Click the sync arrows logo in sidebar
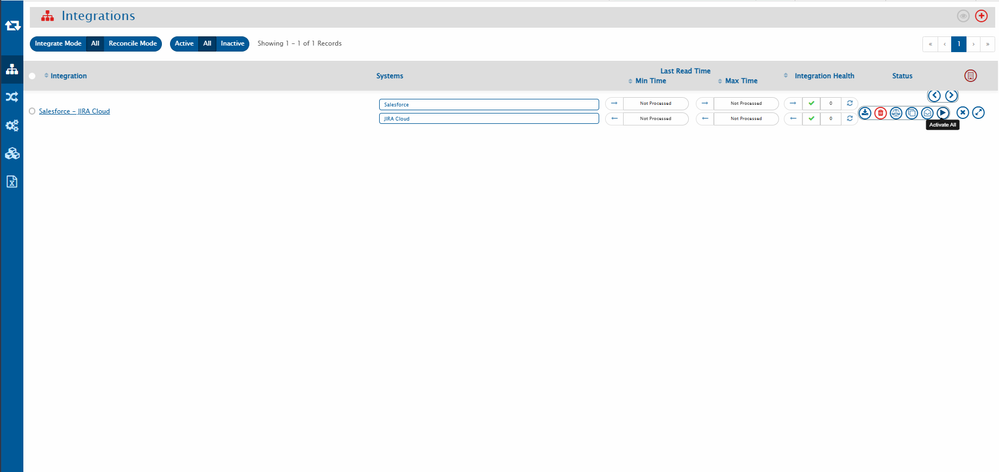 tap(12, 26)
